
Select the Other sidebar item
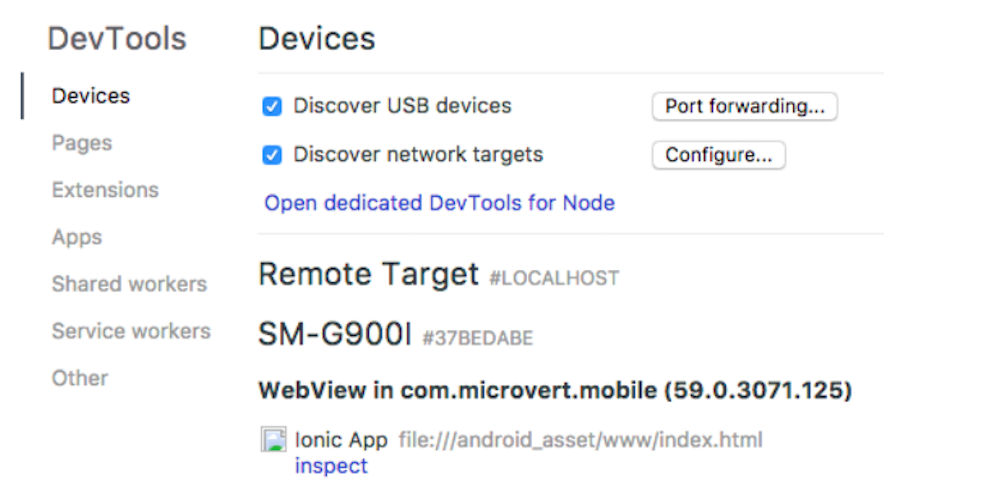(x=80, y=378)
